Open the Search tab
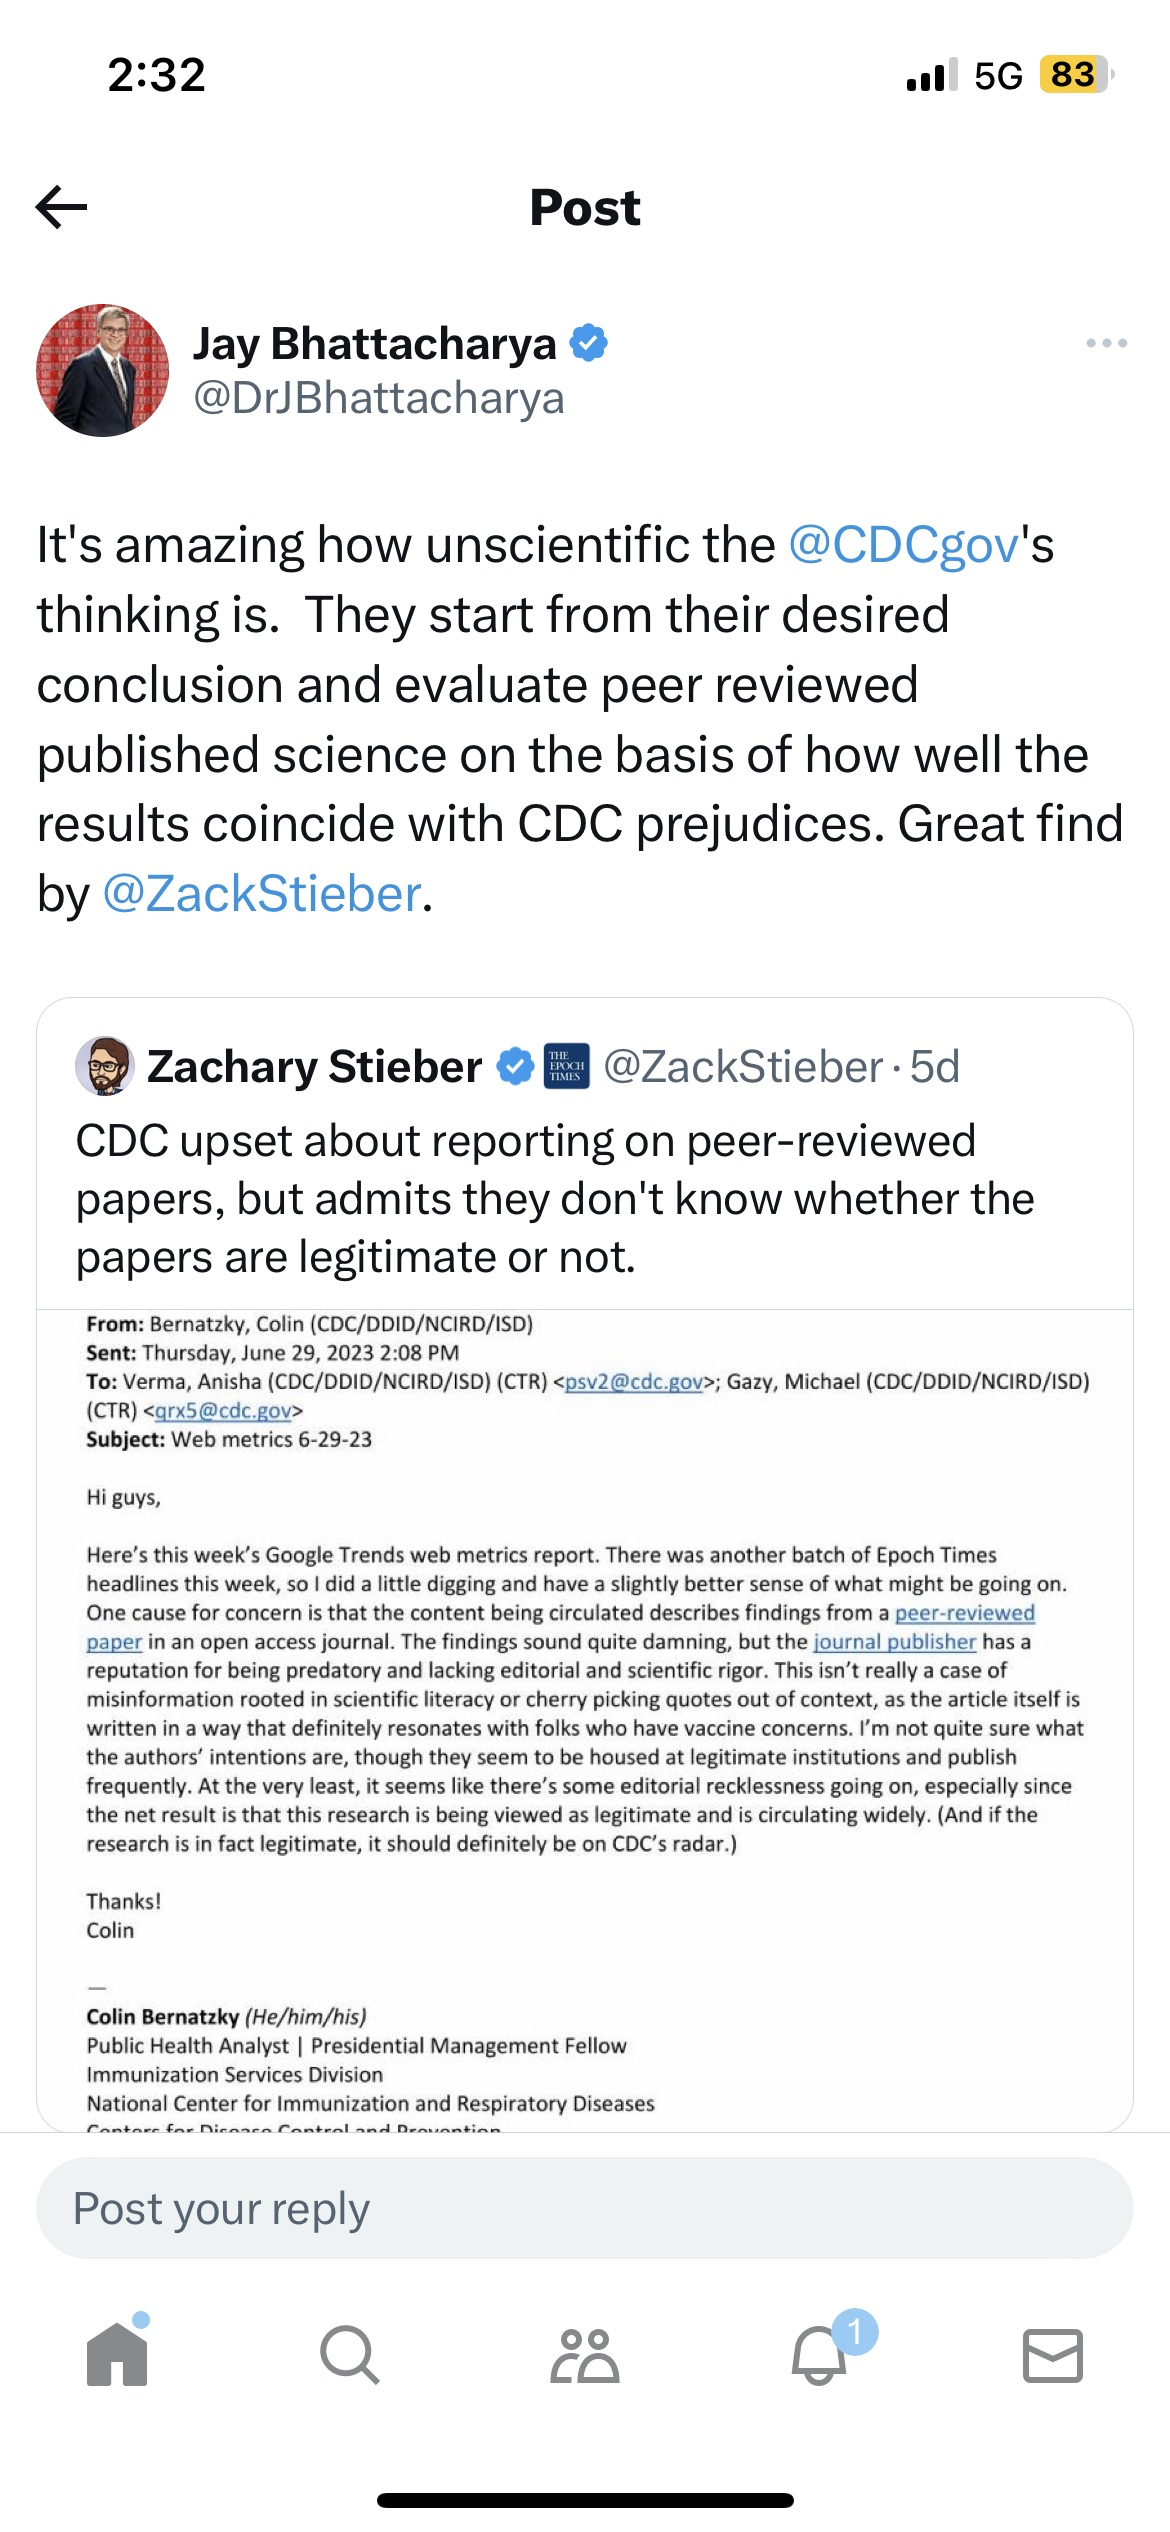Viewport: 1170px width, 2532px height. 350,2355
